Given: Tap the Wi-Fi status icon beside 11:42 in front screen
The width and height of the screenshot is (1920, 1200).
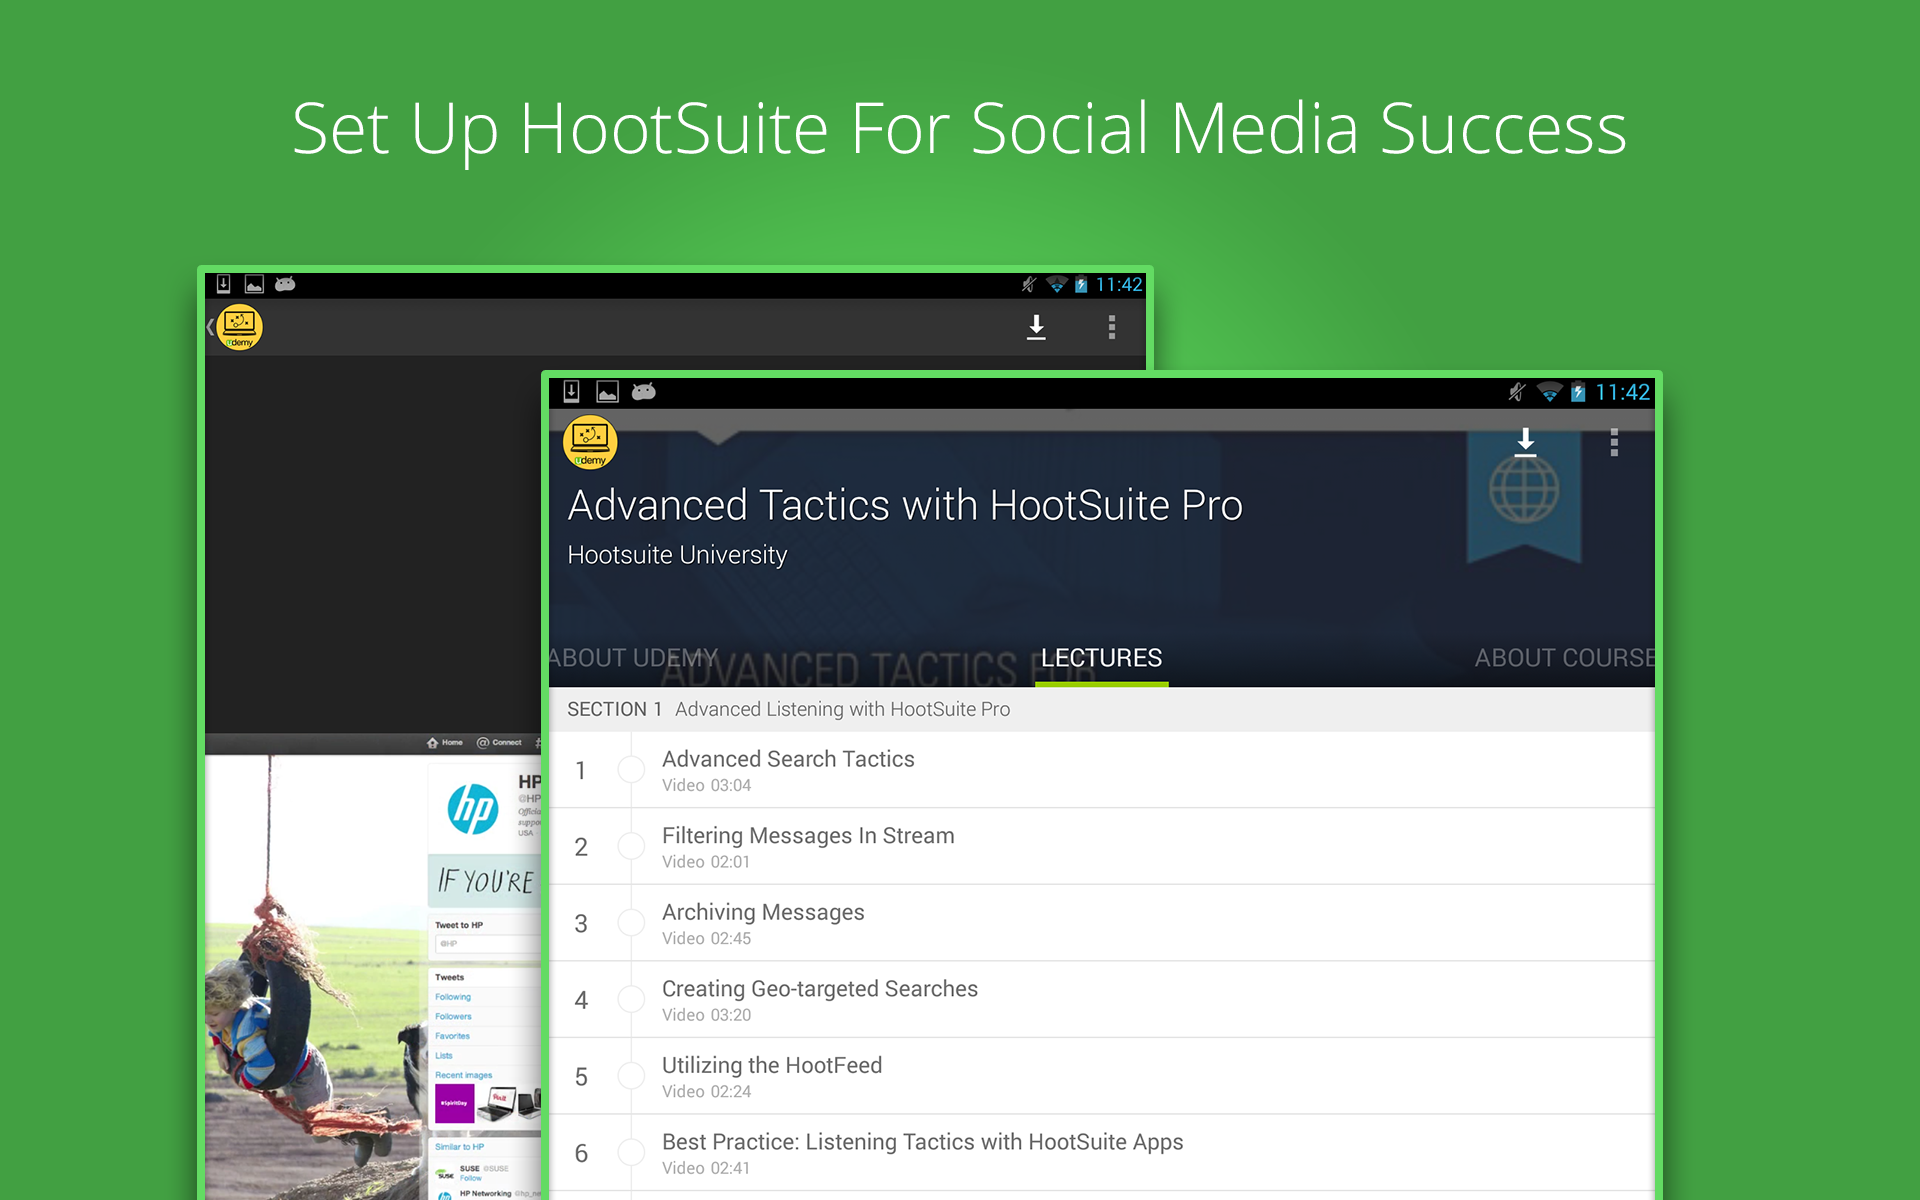Looking at the screenshot, I should pos(1549,392).
